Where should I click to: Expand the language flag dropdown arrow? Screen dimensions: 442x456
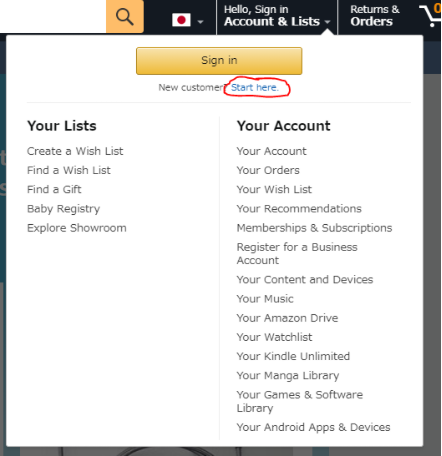(x=200, y=22)
